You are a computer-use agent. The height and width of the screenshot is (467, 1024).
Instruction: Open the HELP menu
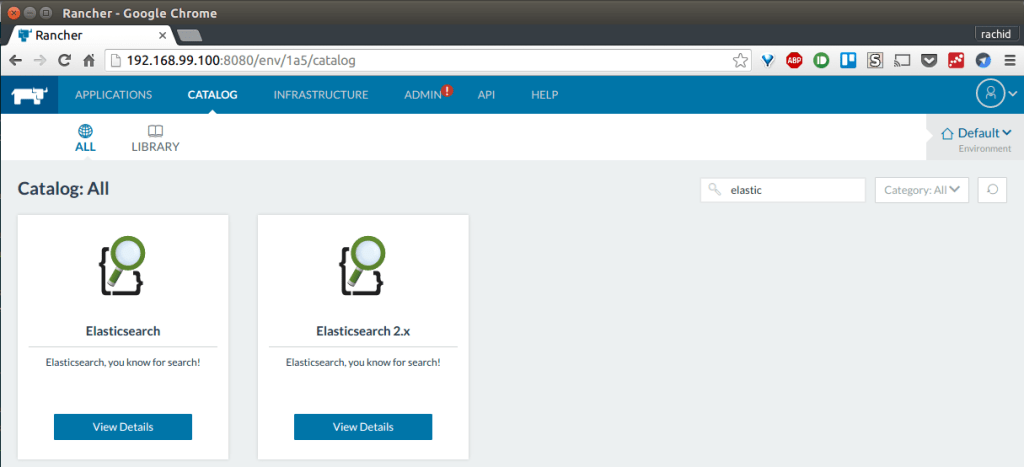click(x=545, y=95)
